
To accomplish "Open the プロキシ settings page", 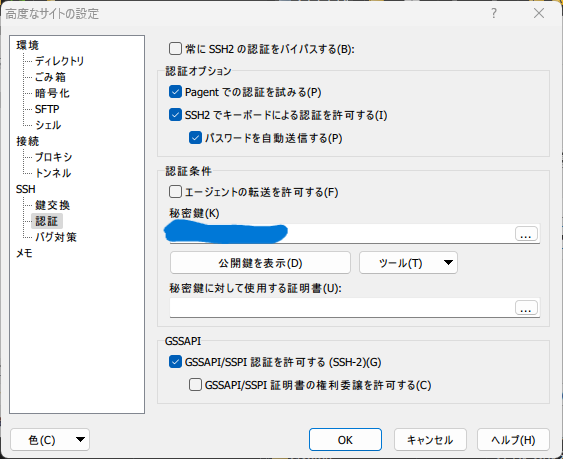I will (x=53, y=157).
